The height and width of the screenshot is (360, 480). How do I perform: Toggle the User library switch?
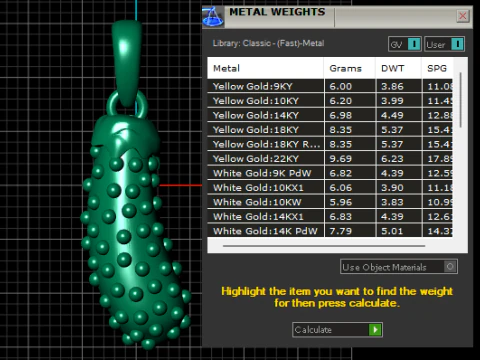pyautogui.click(x=444, y=44)
